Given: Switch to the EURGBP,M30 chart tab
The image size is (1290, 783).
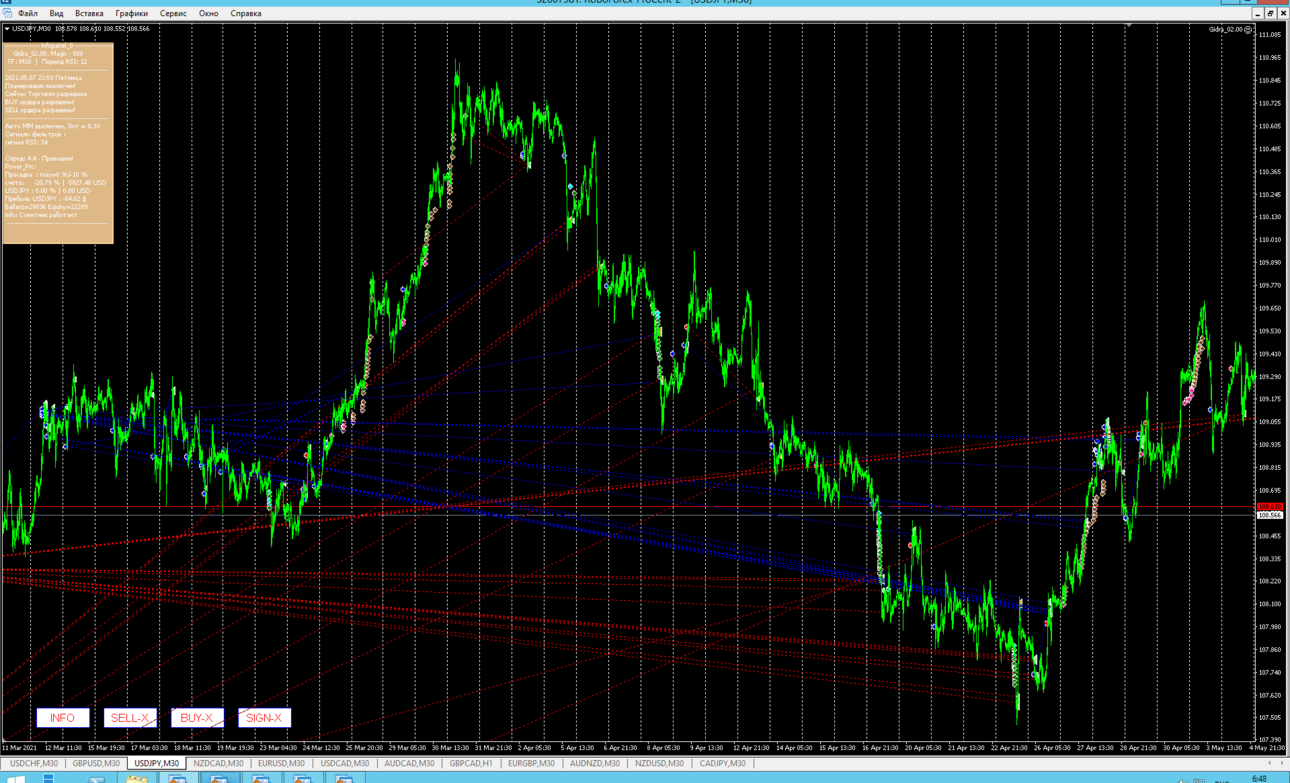Looking at the screenshot, I should [531, 763].
